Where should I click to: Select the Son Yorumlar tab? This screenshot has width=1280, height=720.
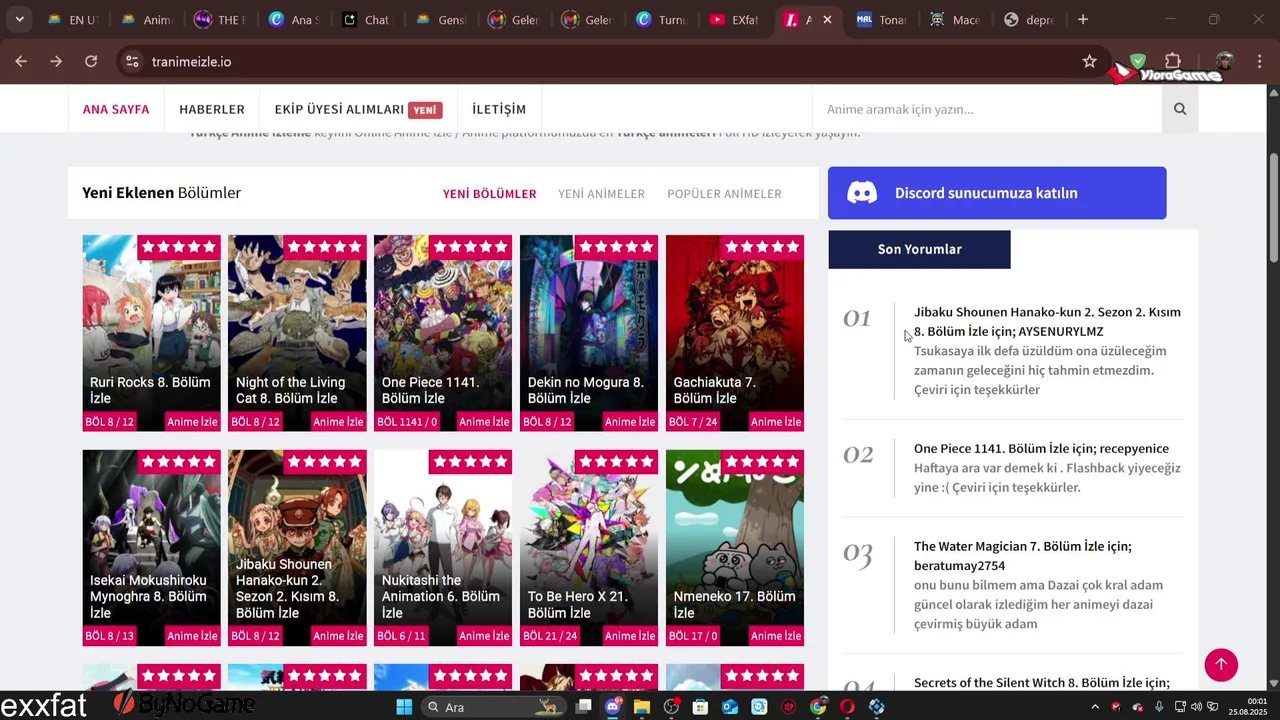coord(919,249)
